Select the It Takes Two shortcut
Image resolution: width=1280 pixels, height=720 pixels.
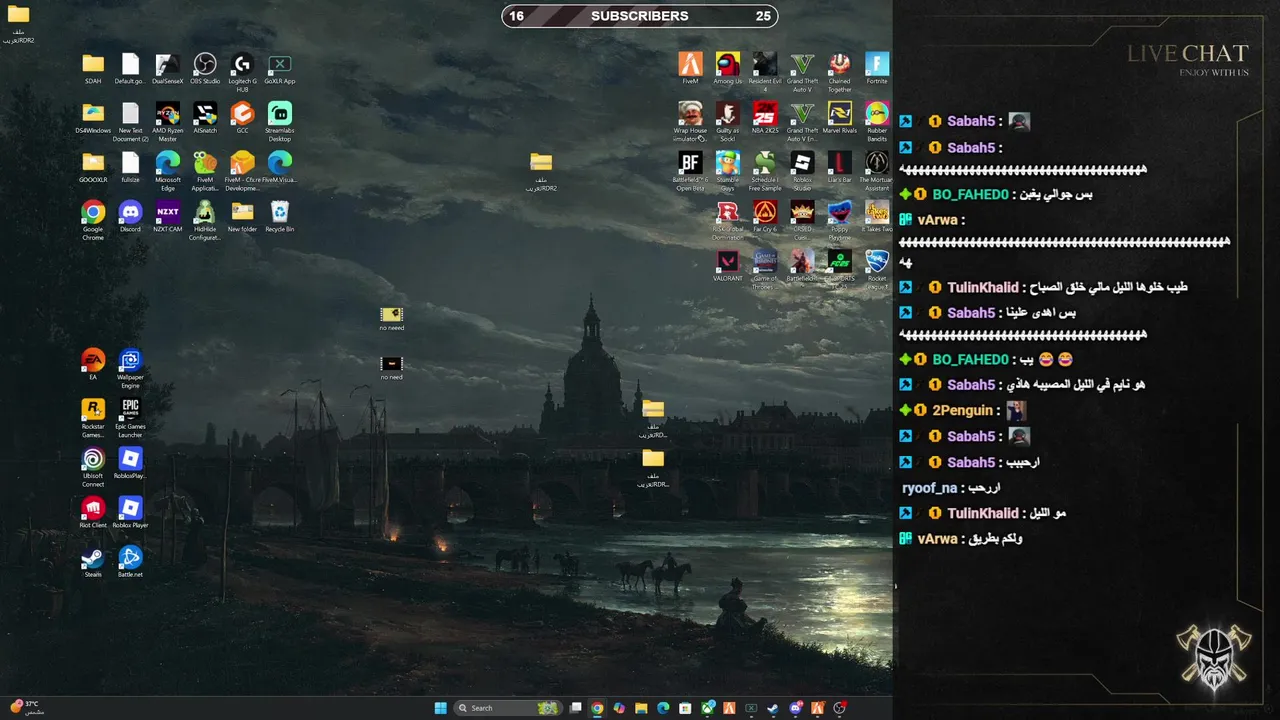(877, 216)
